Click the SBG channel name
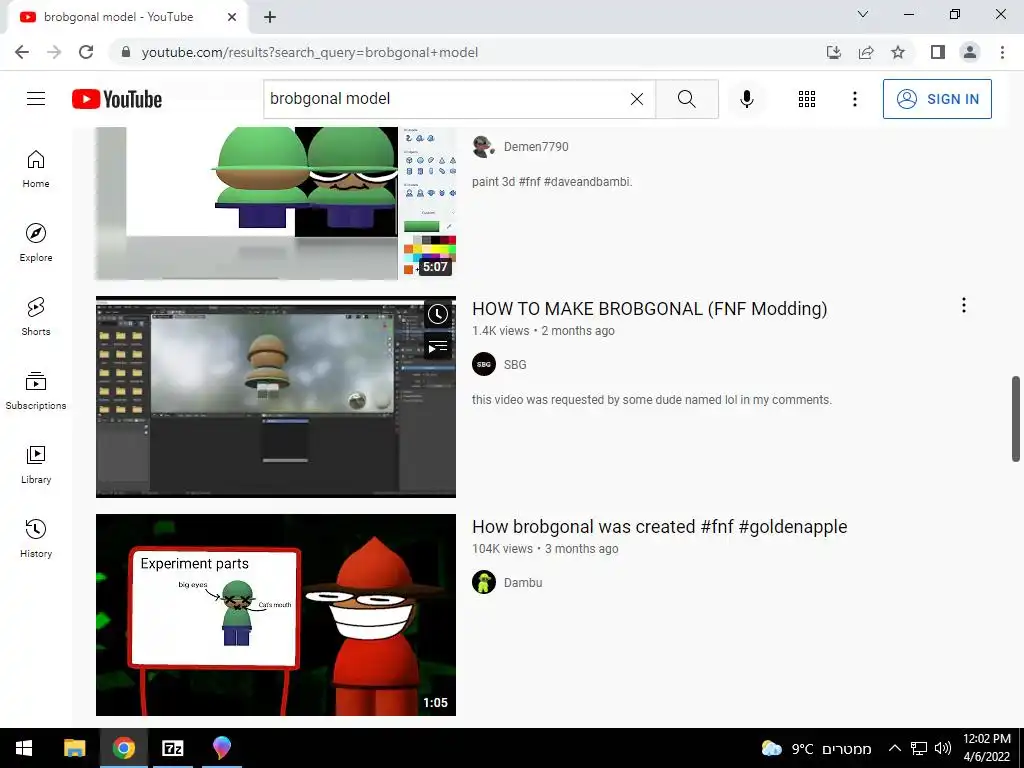 coord(515,364)
